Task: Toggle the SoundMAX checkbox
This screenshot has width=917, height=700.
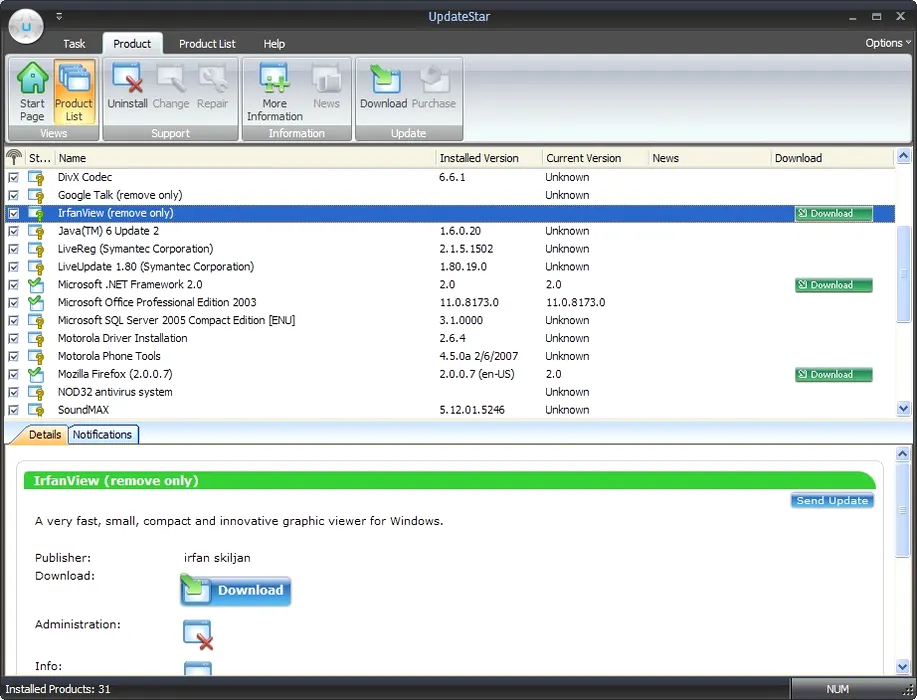Action: pos(13,410)
